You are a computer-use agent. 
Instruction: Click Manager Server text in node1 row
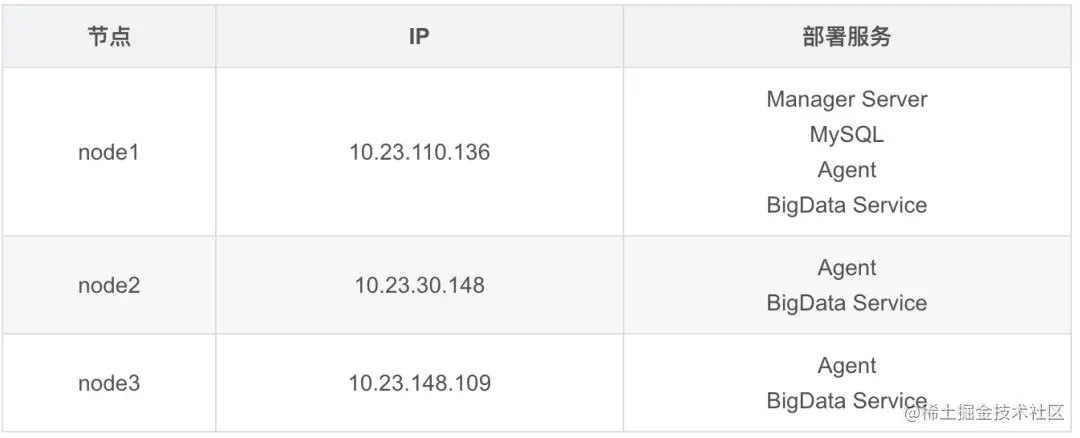(846, 99)
